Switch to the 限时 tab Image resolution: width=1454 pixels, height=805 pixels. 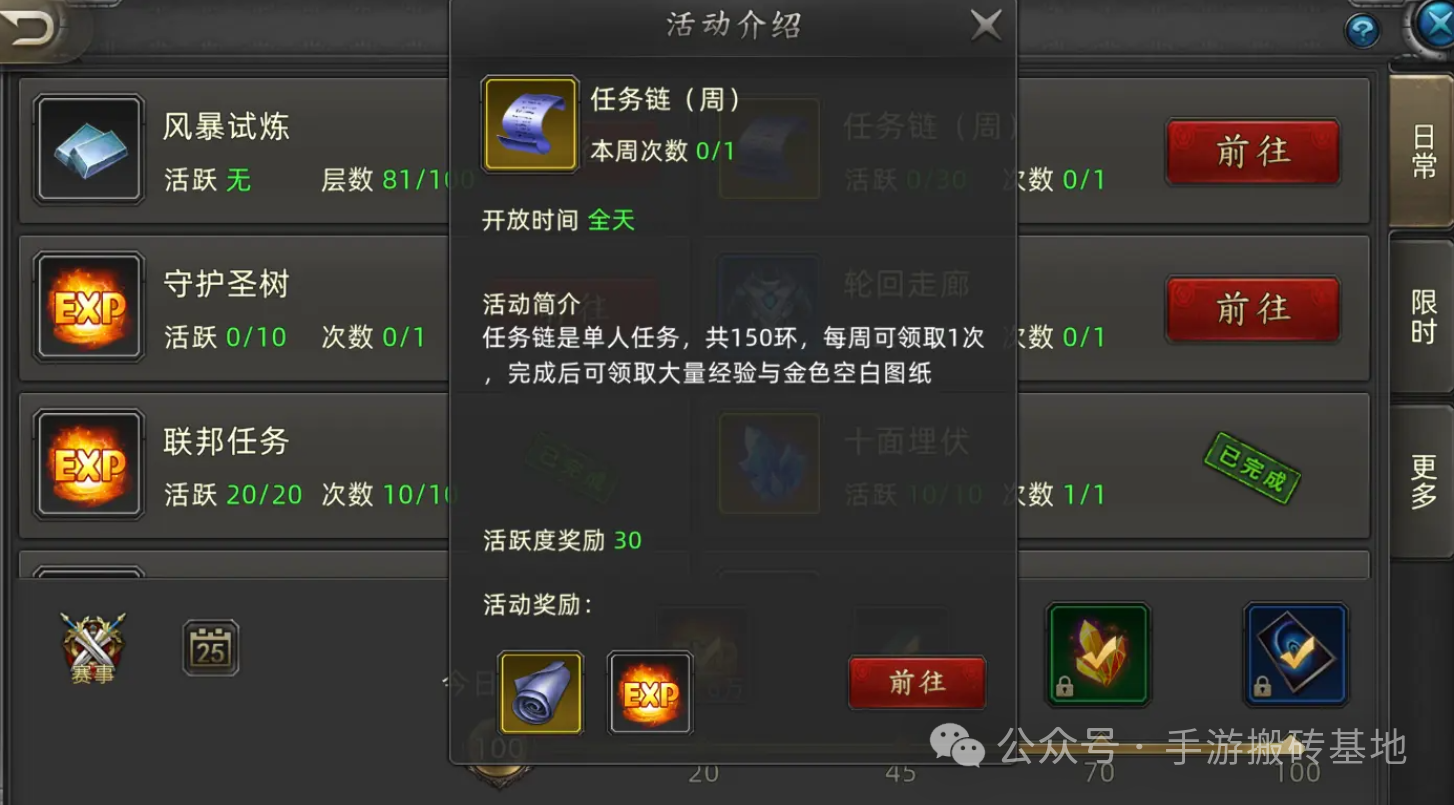tap(1423, 317)
